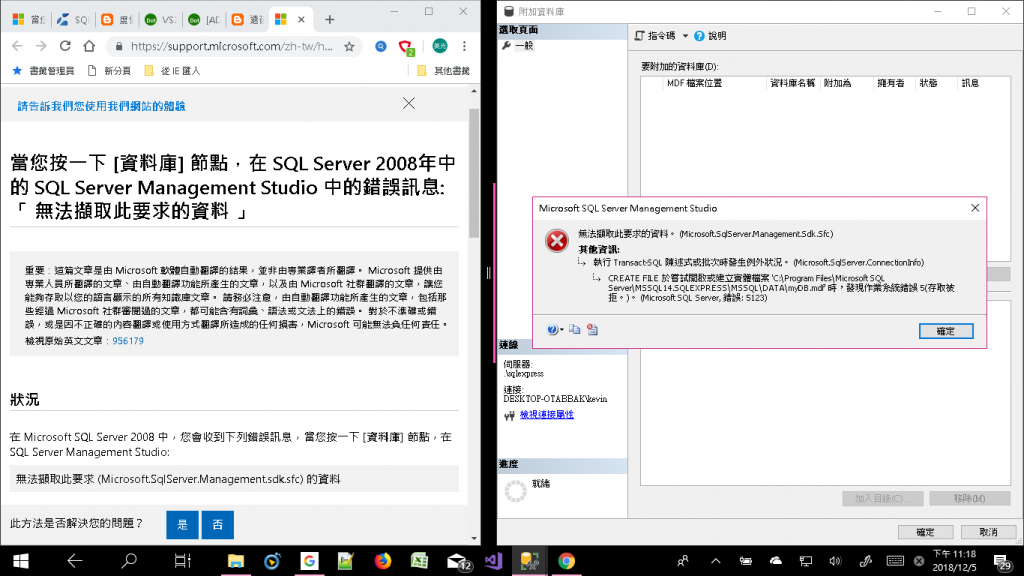
Task: Expand the 指令碼 dropdown arrow
Action: pyautogui.click(x=685, y=36)
